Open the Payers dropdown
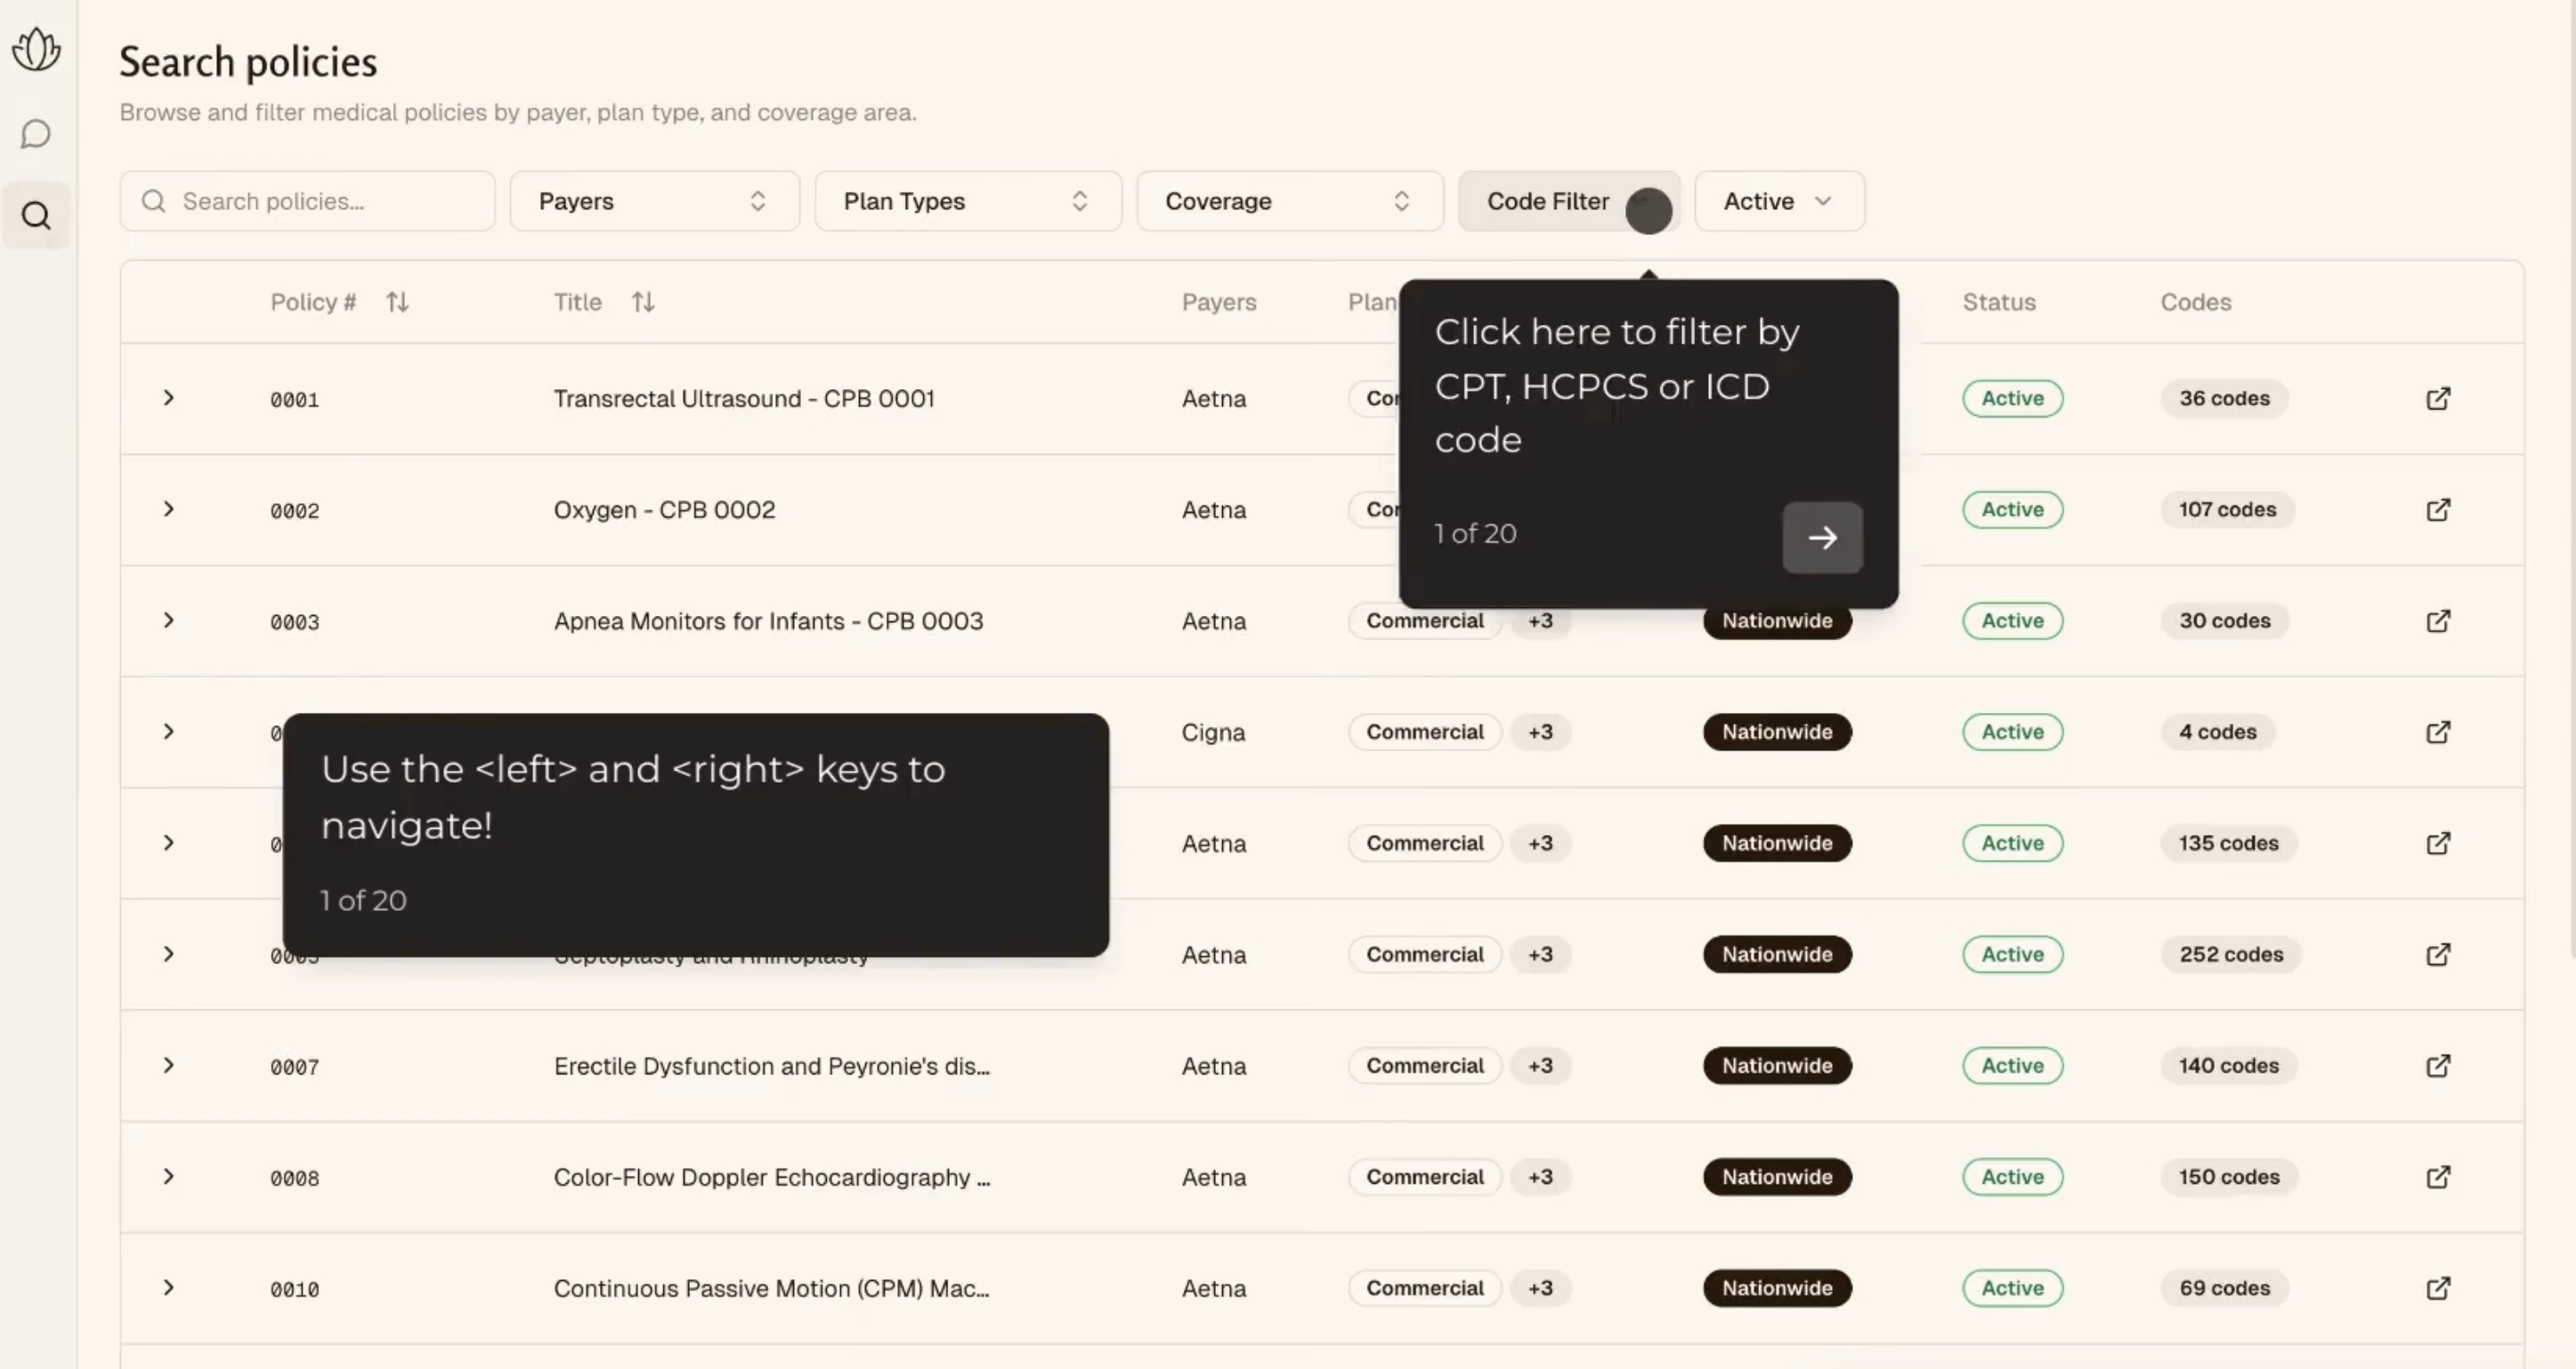 click(655, 201)
